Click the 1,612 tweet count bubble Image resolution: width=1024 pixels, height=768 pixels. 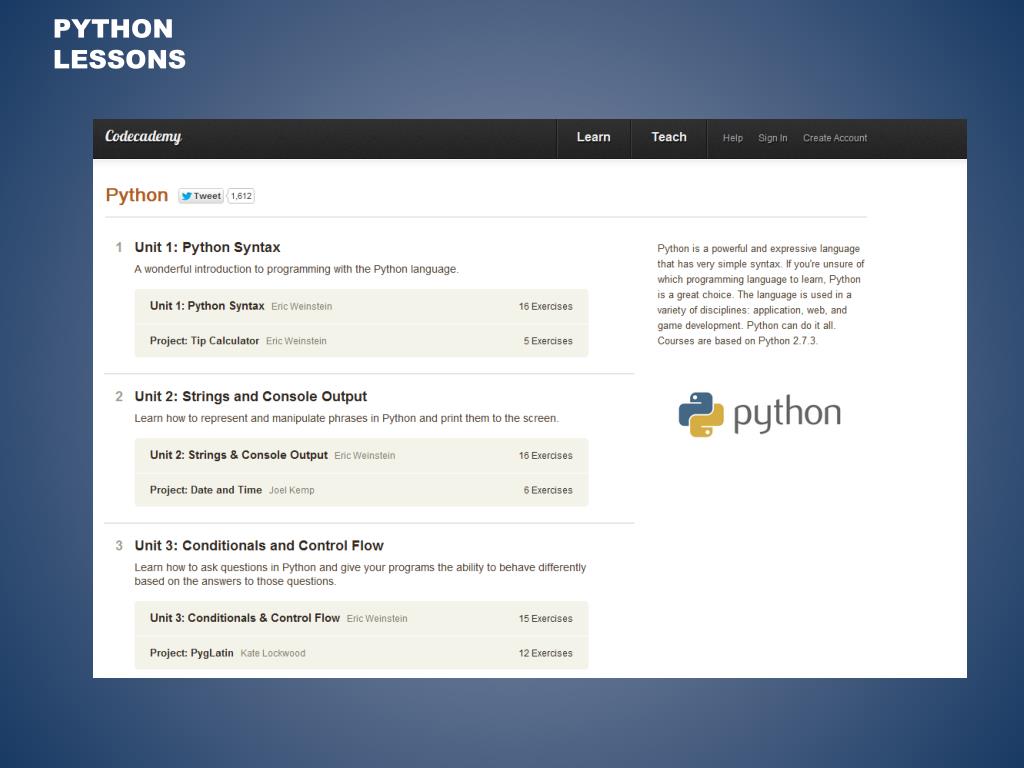(x=241, y=196)
